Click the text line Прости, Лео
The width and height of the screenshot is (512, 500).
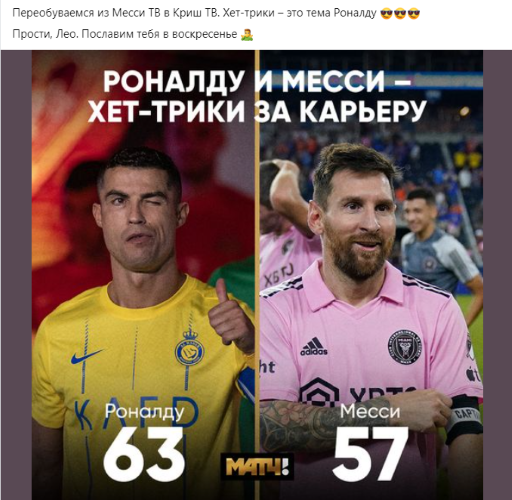coord(133,34)
